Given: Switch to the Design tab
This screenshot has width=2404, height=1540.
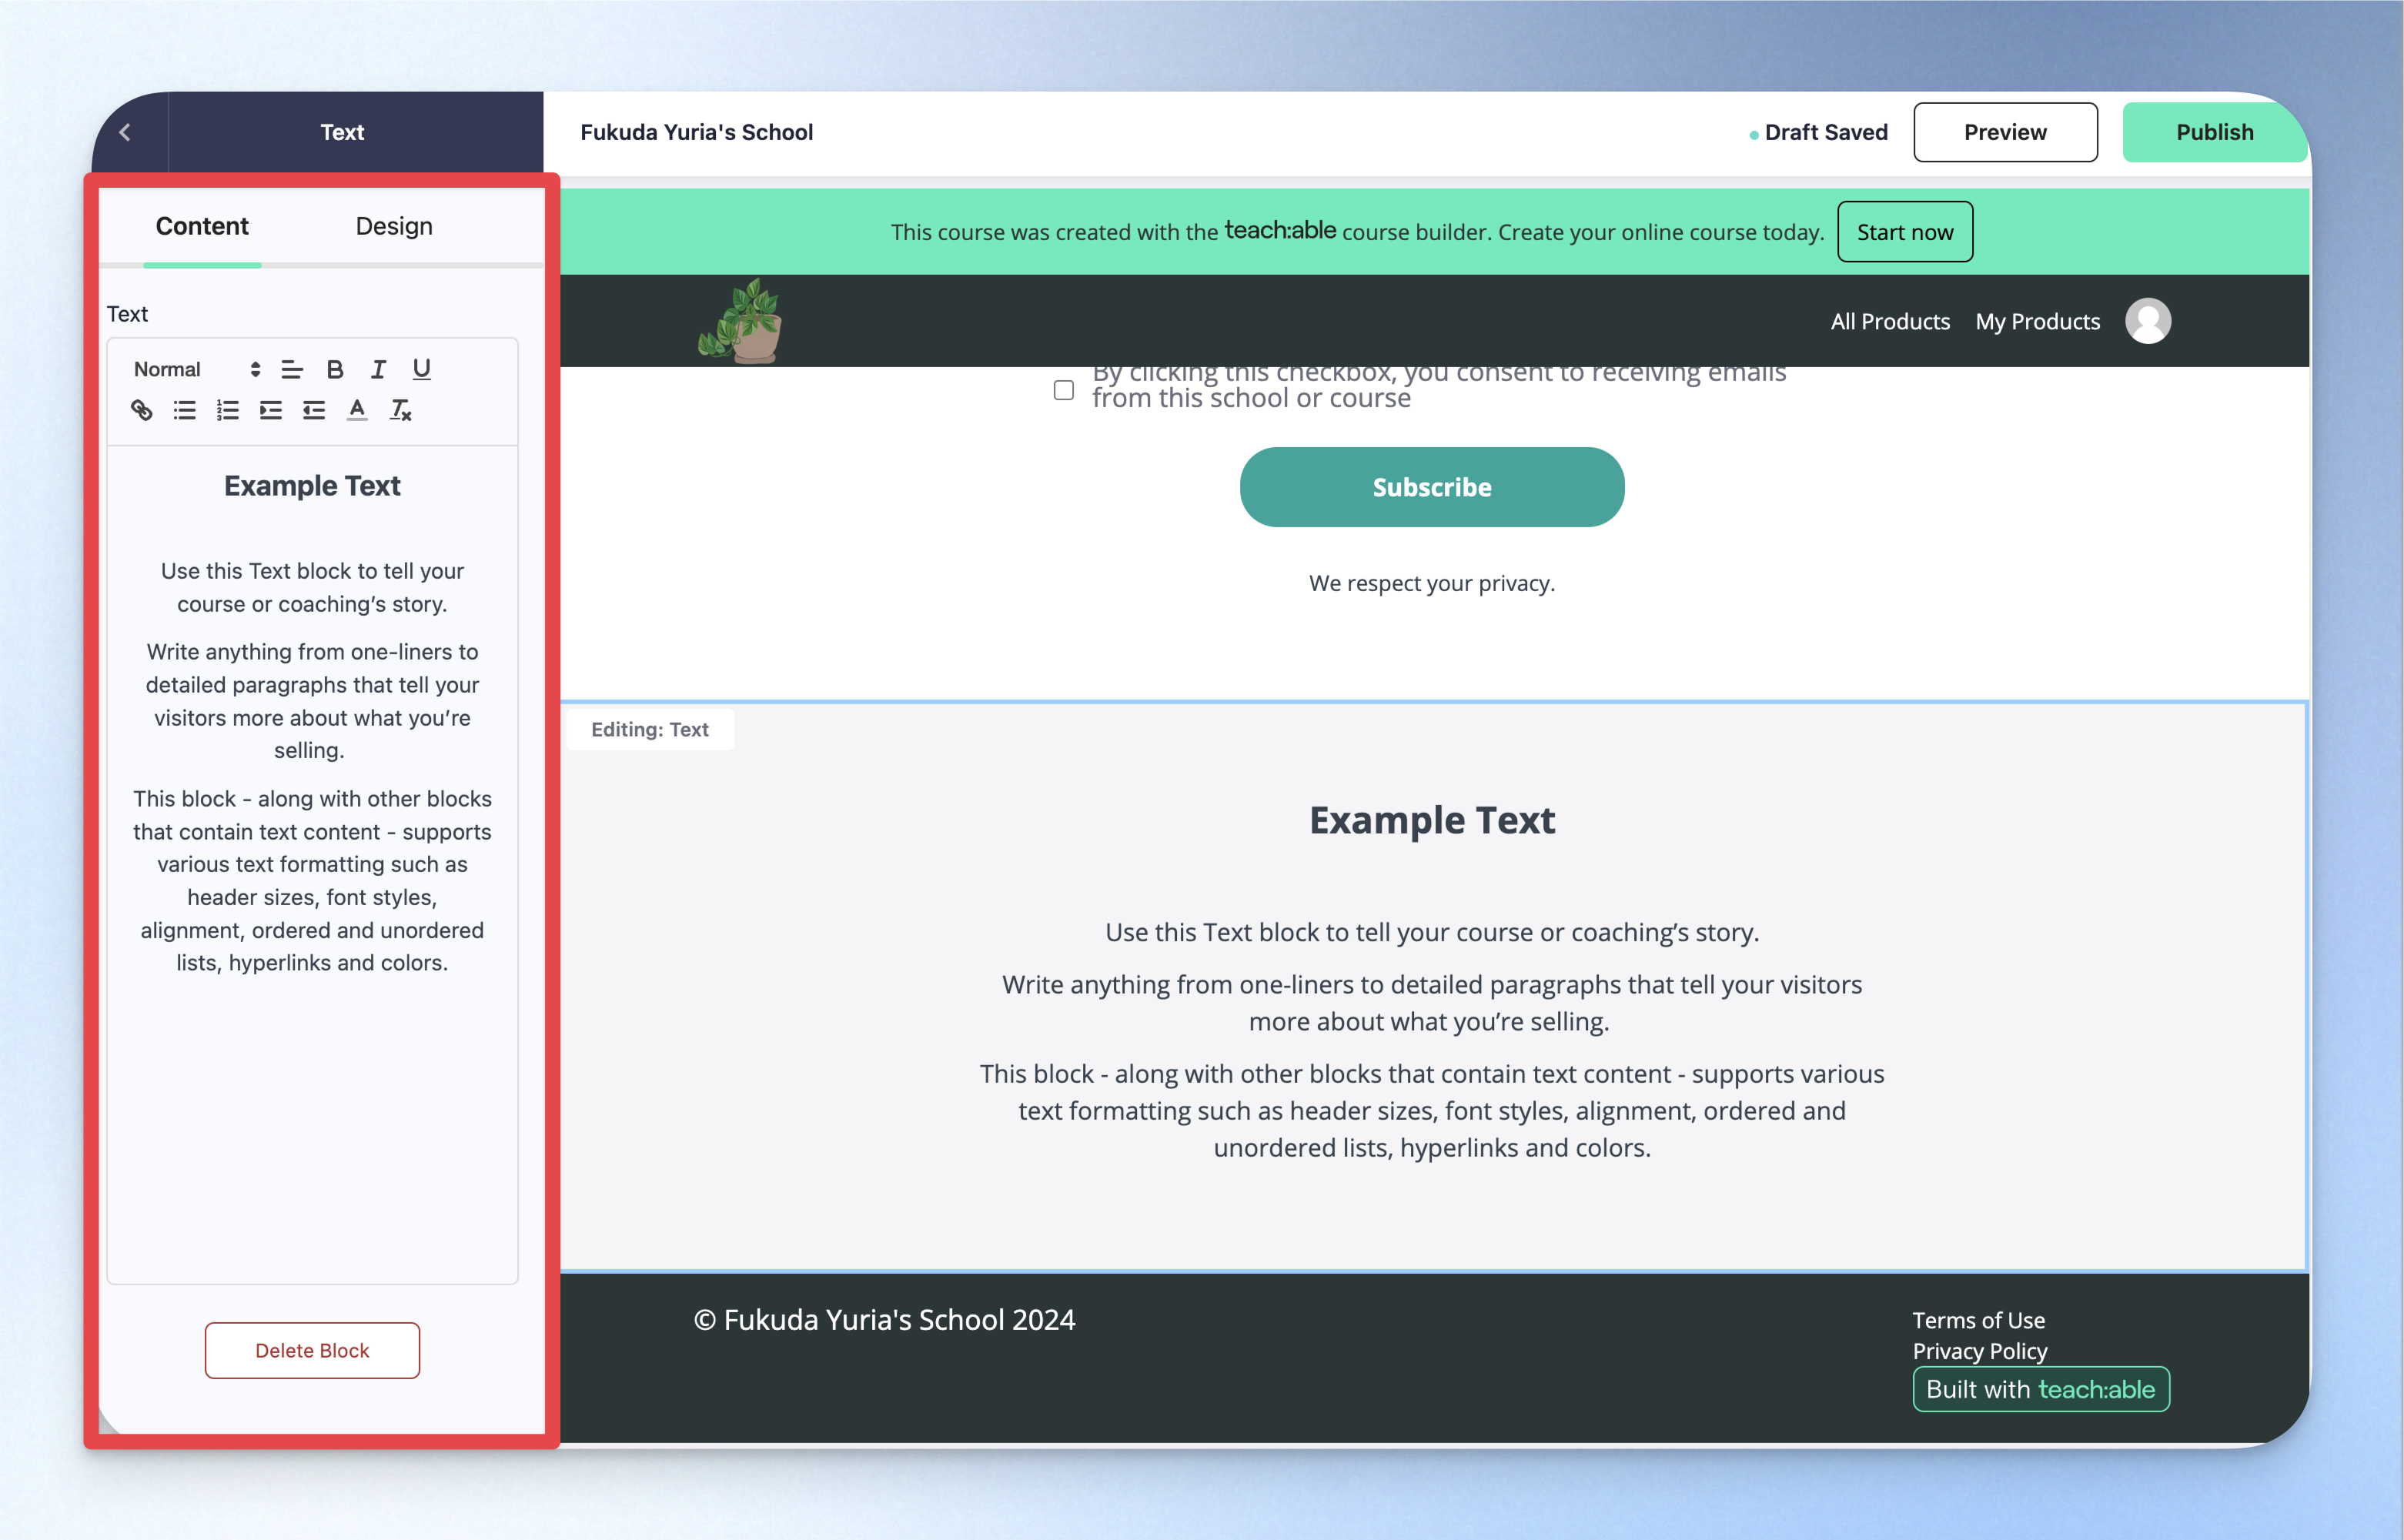Looking at the screenshot, I should 394,226.
